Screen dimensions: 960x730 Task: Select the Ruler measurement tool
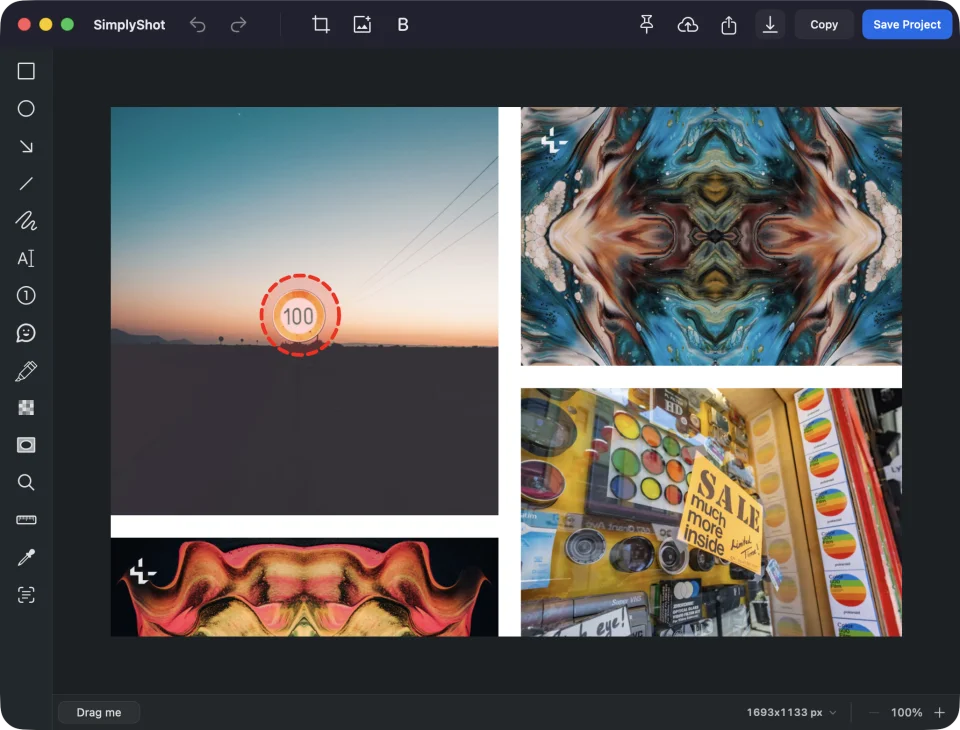[26, 520]
